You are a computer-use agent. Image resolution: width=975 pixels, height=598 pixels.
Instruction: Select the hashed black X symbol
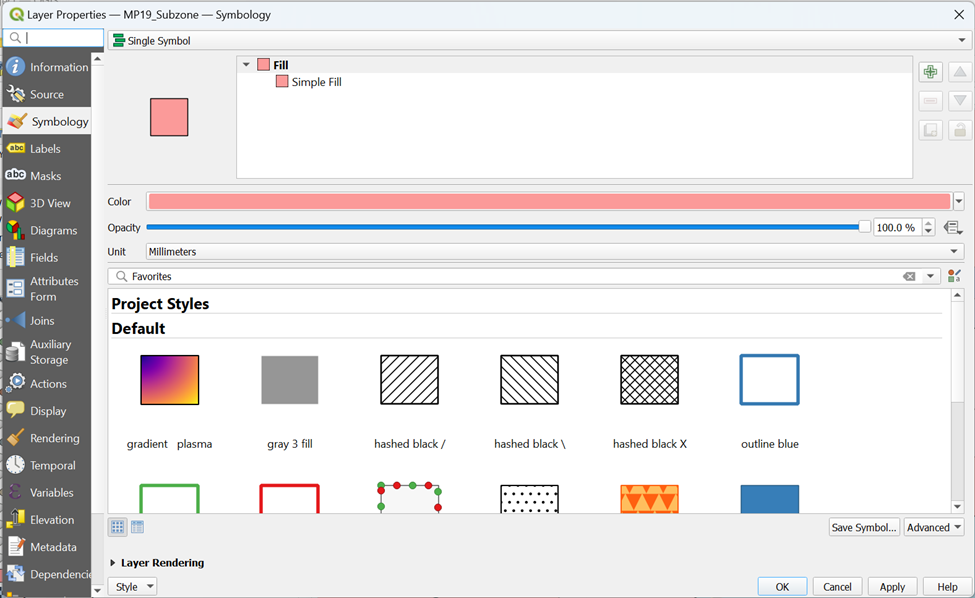pos(649,381)
